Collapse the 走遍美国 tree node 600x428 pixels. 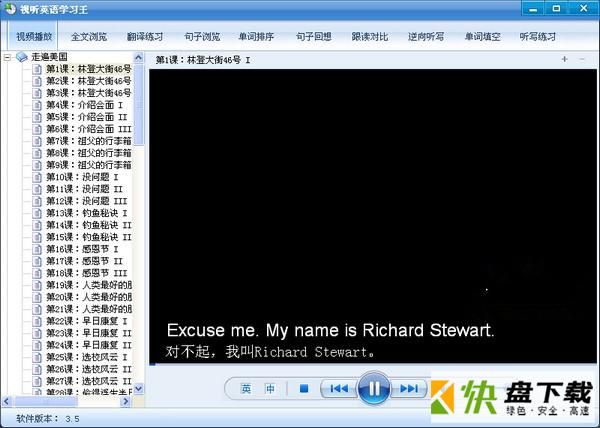(x=7, y=57)
